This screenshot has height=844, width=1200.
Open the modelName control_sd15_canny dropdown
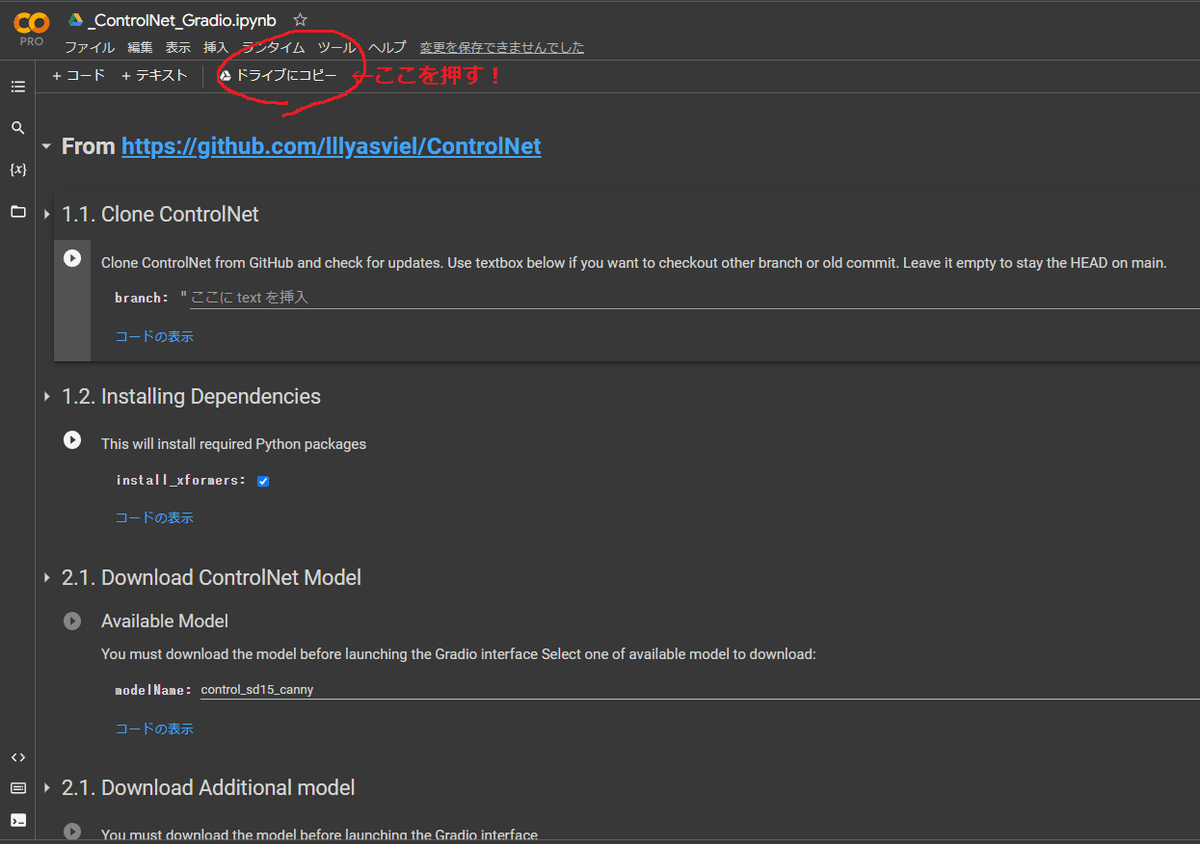pos(698,690)
